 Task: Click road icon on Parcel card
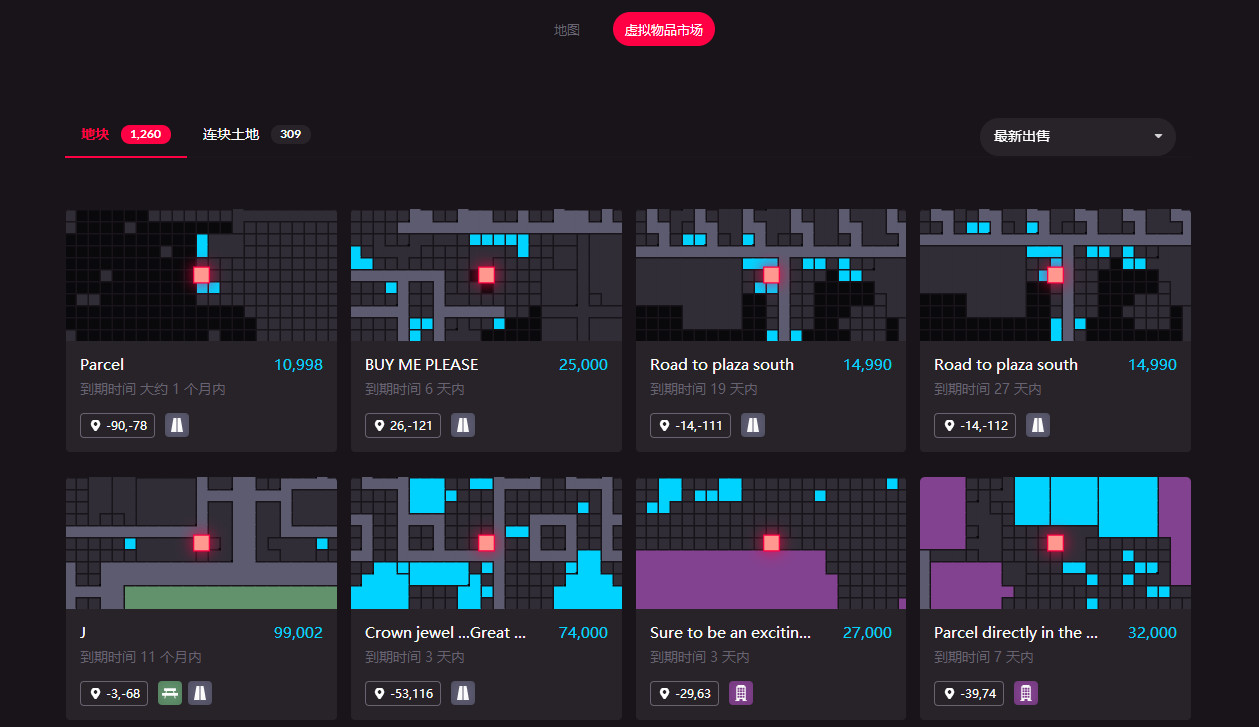click(x=177, y=425)
